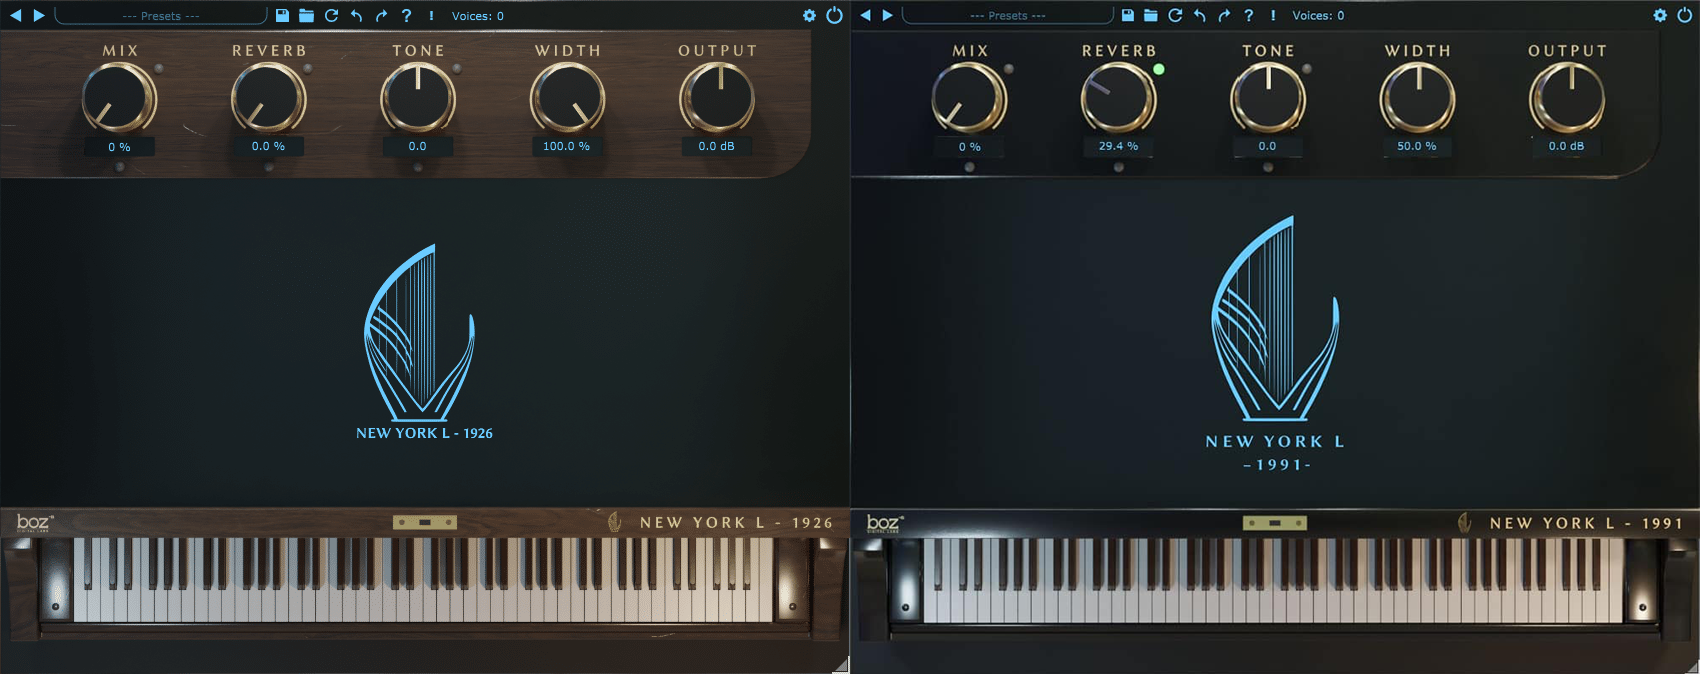The width and height of the screenshot is (1700, 674).
Task: Click the Output knob in 1926 window
Action: tap(716, 98)
